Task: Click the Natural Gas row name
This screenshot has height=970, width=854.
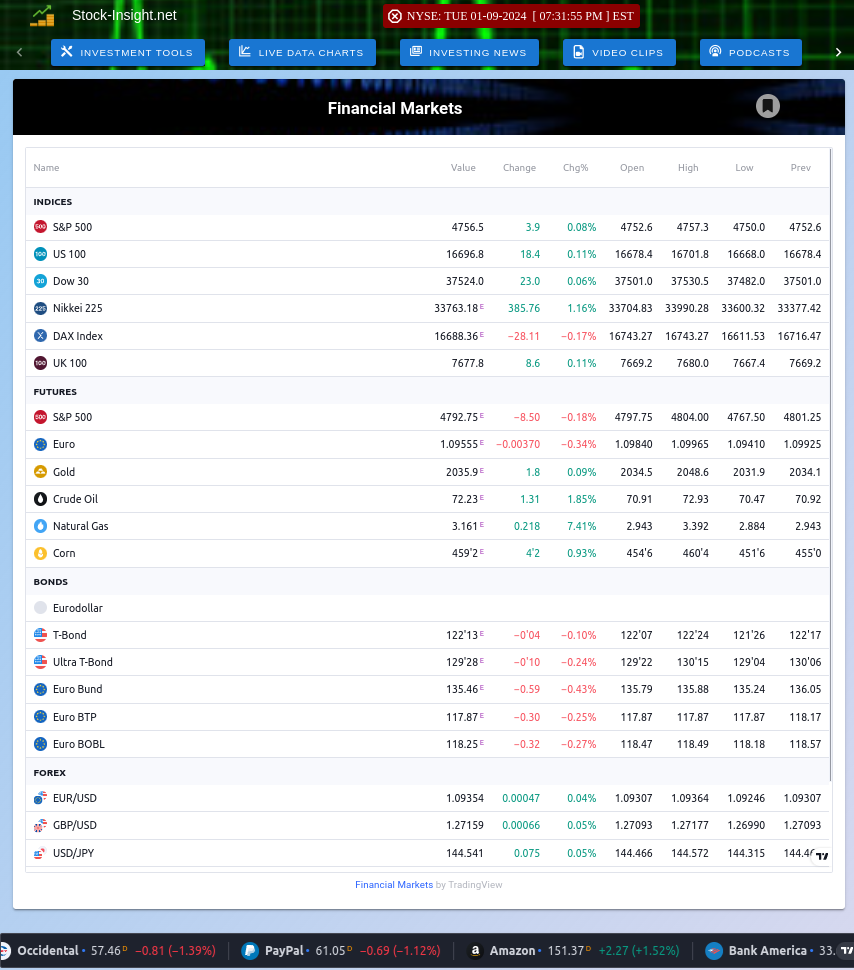Action: 80,526
